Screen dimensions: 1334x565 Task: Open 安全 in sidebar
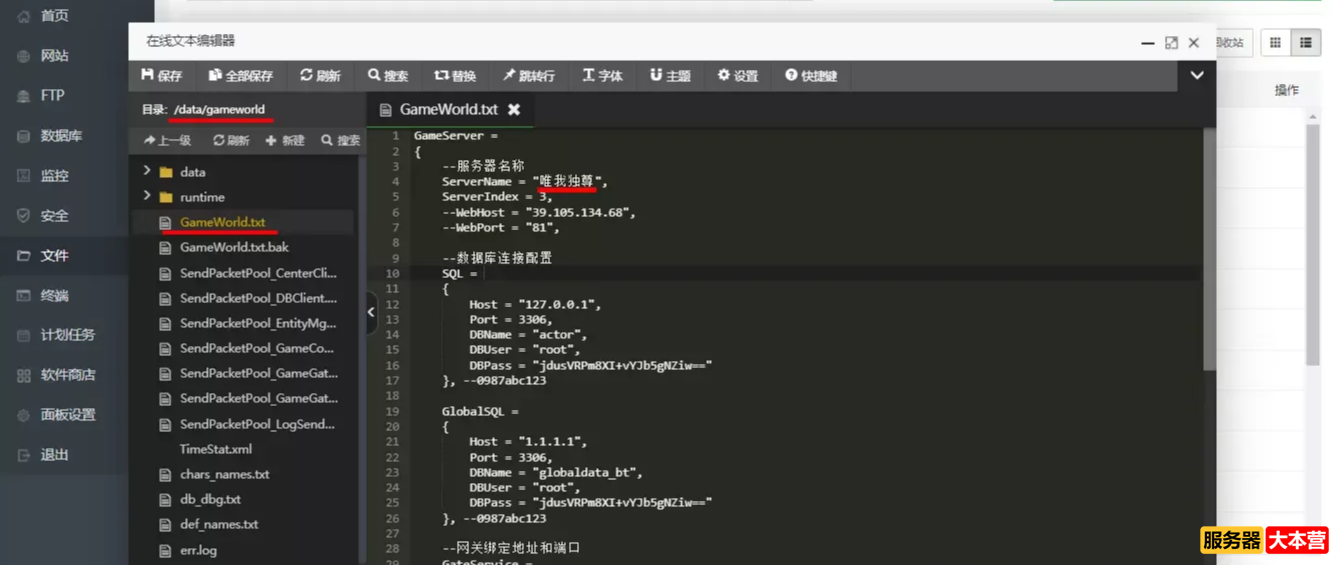click(x=55, y=216)
